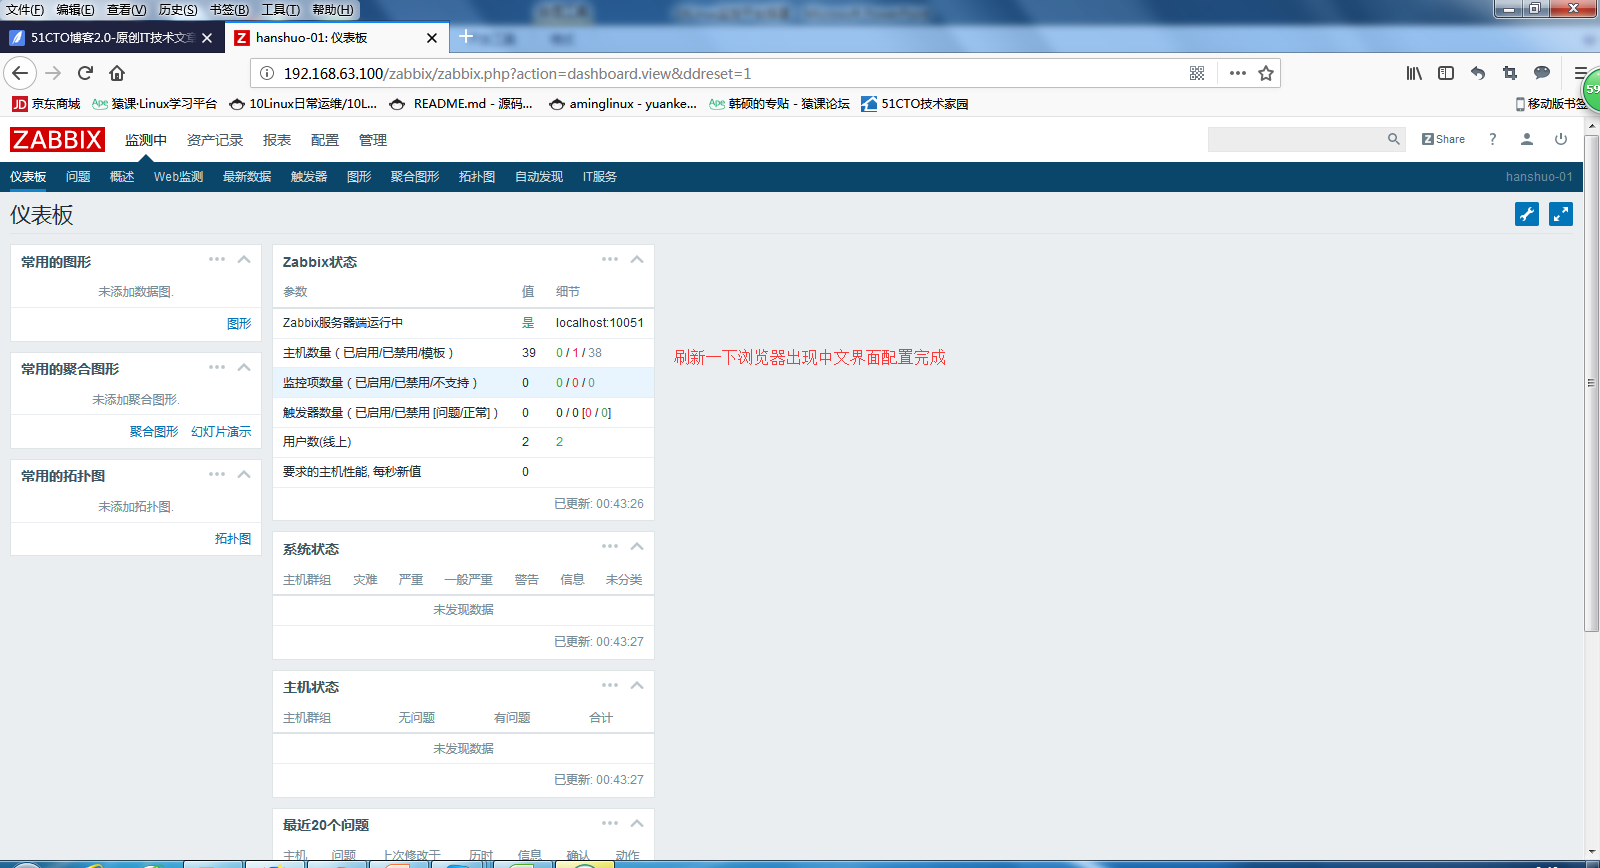Image resolution: width=1600 pixels, height=868 pixels.
Task: Click the browser forward arrow button
Action: click(53, 73)
